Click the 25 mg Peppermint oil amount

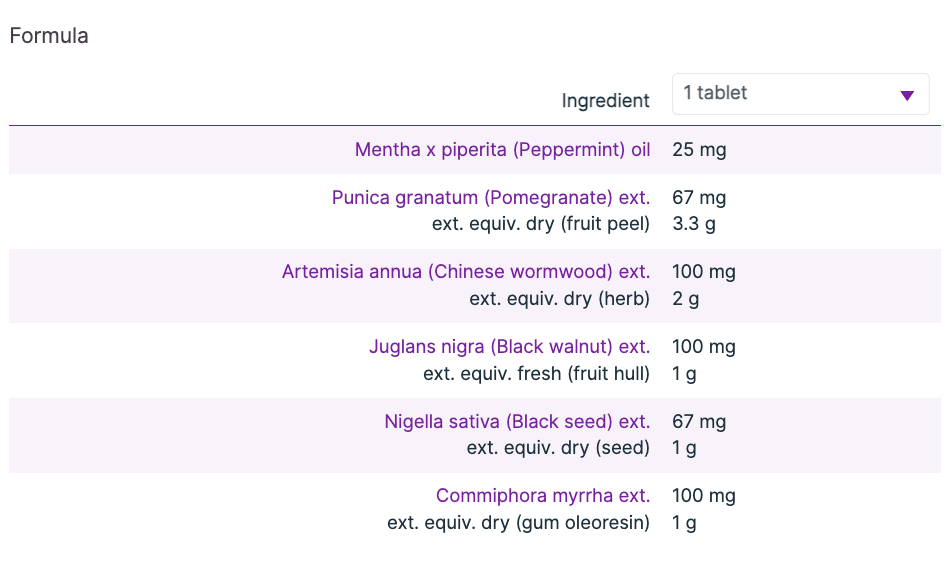(x=699, y=150)
